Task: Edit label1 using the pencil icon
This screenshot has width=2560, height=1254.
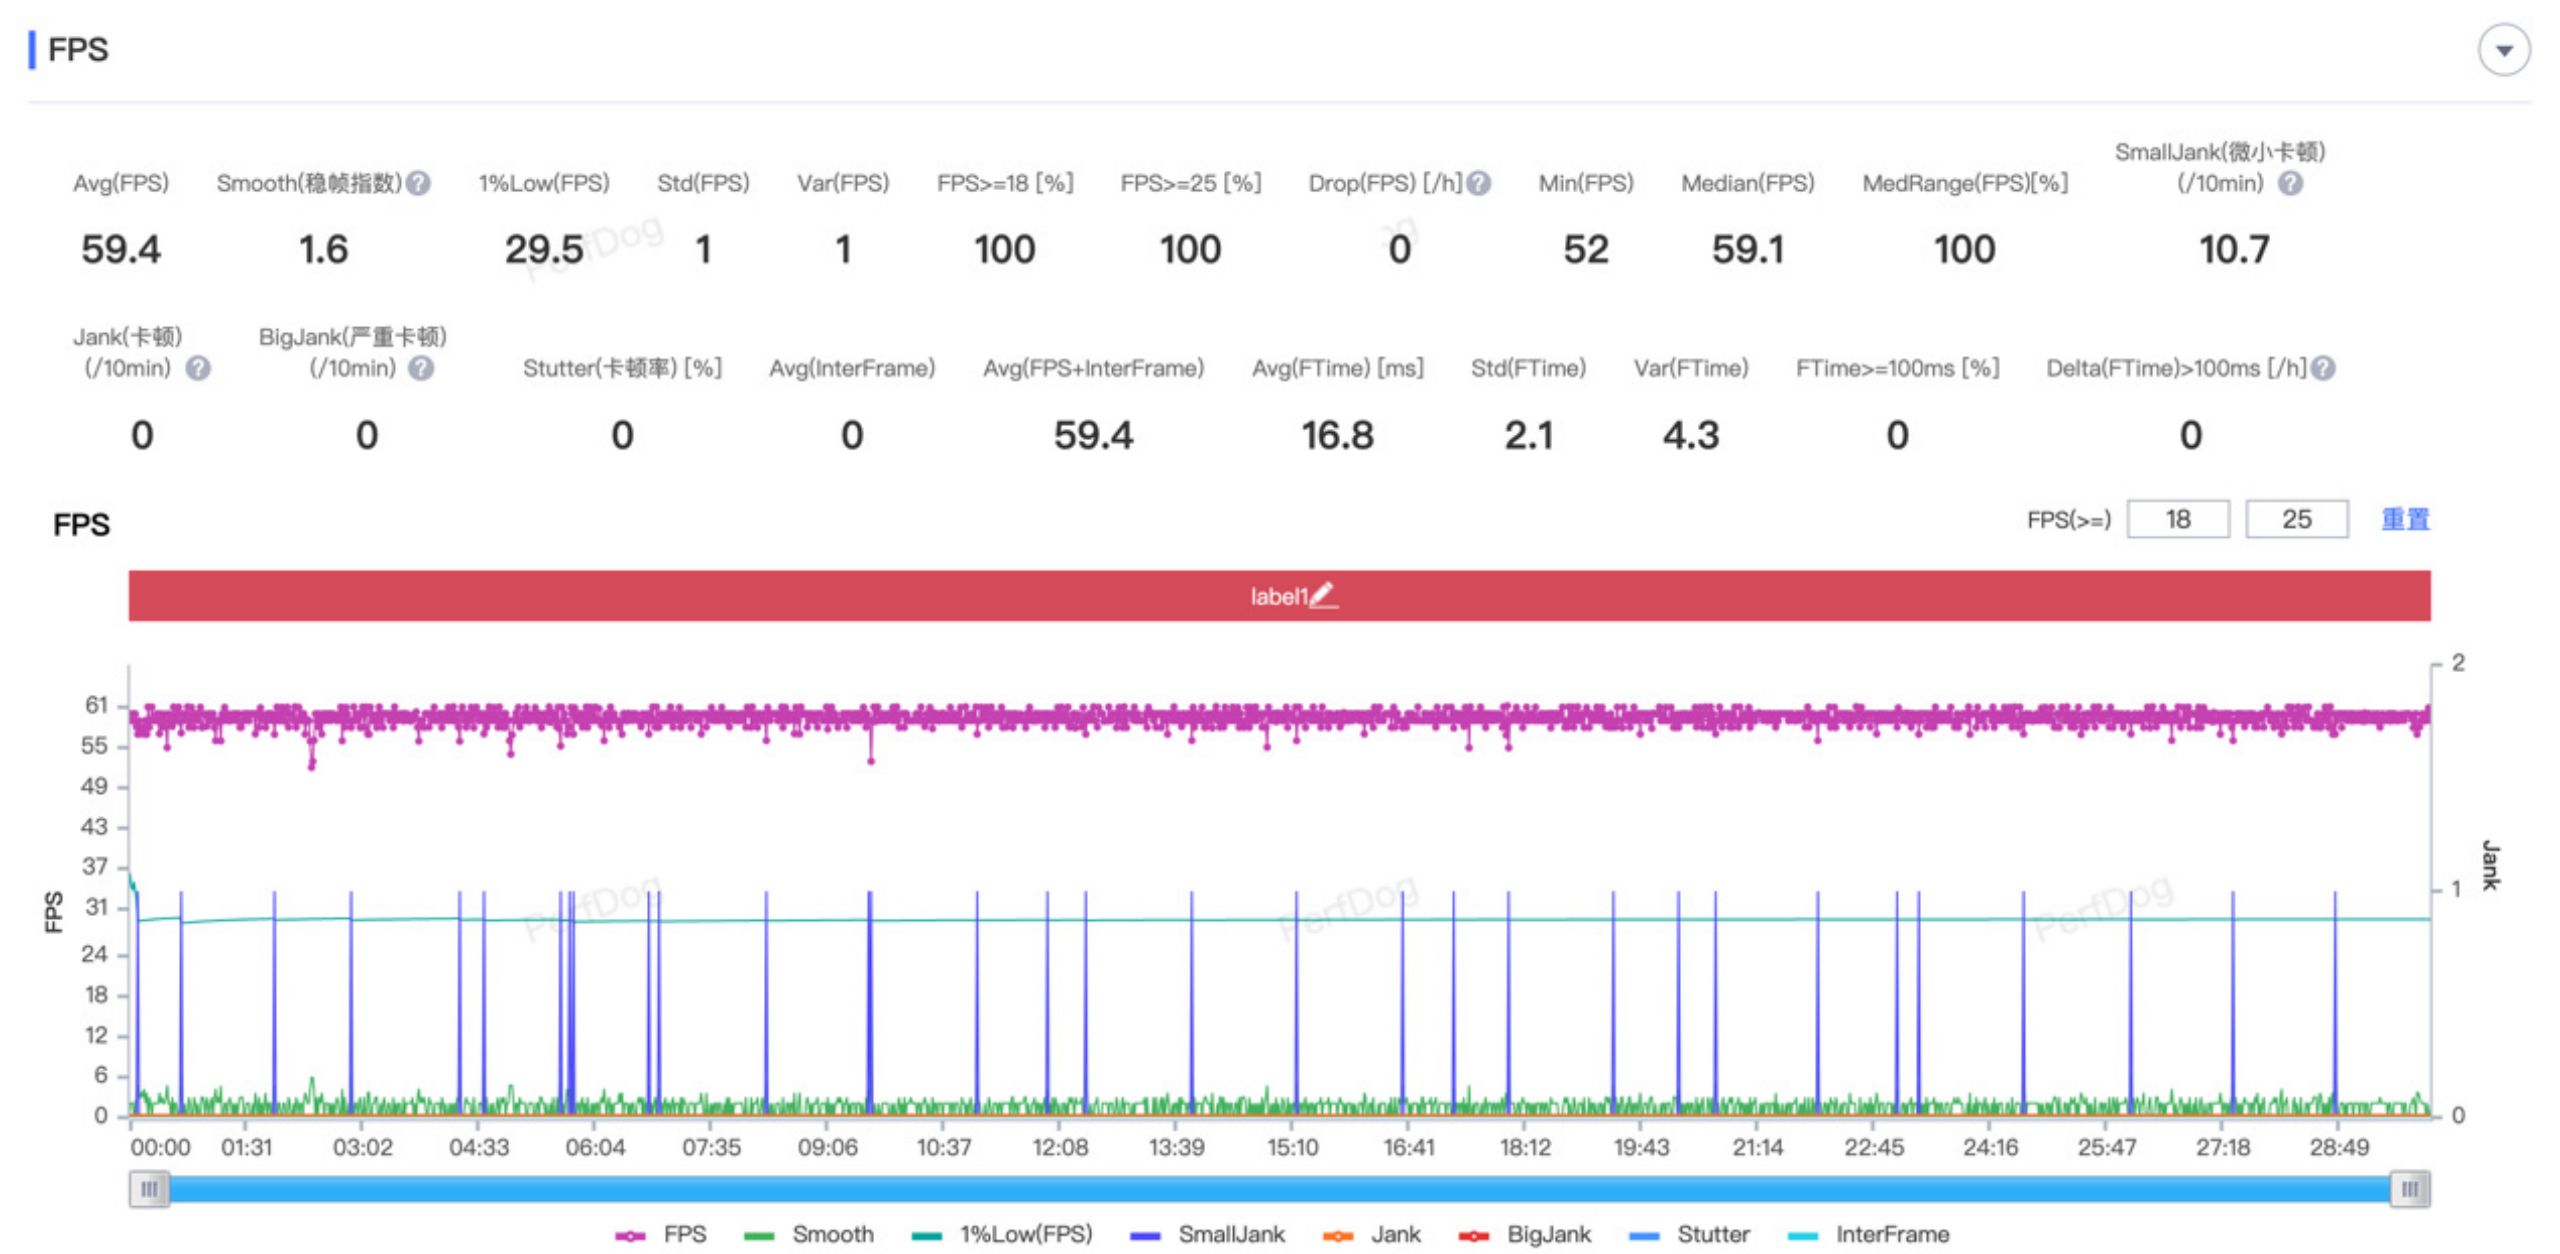Action: click(1322, 595)
